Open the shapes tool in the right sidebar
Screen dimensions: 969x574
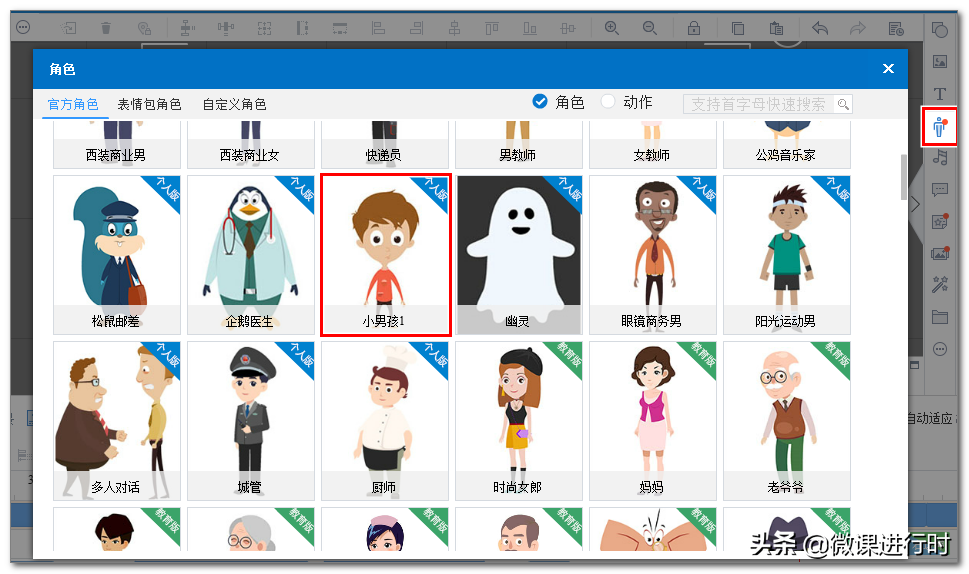pos(939,29)
